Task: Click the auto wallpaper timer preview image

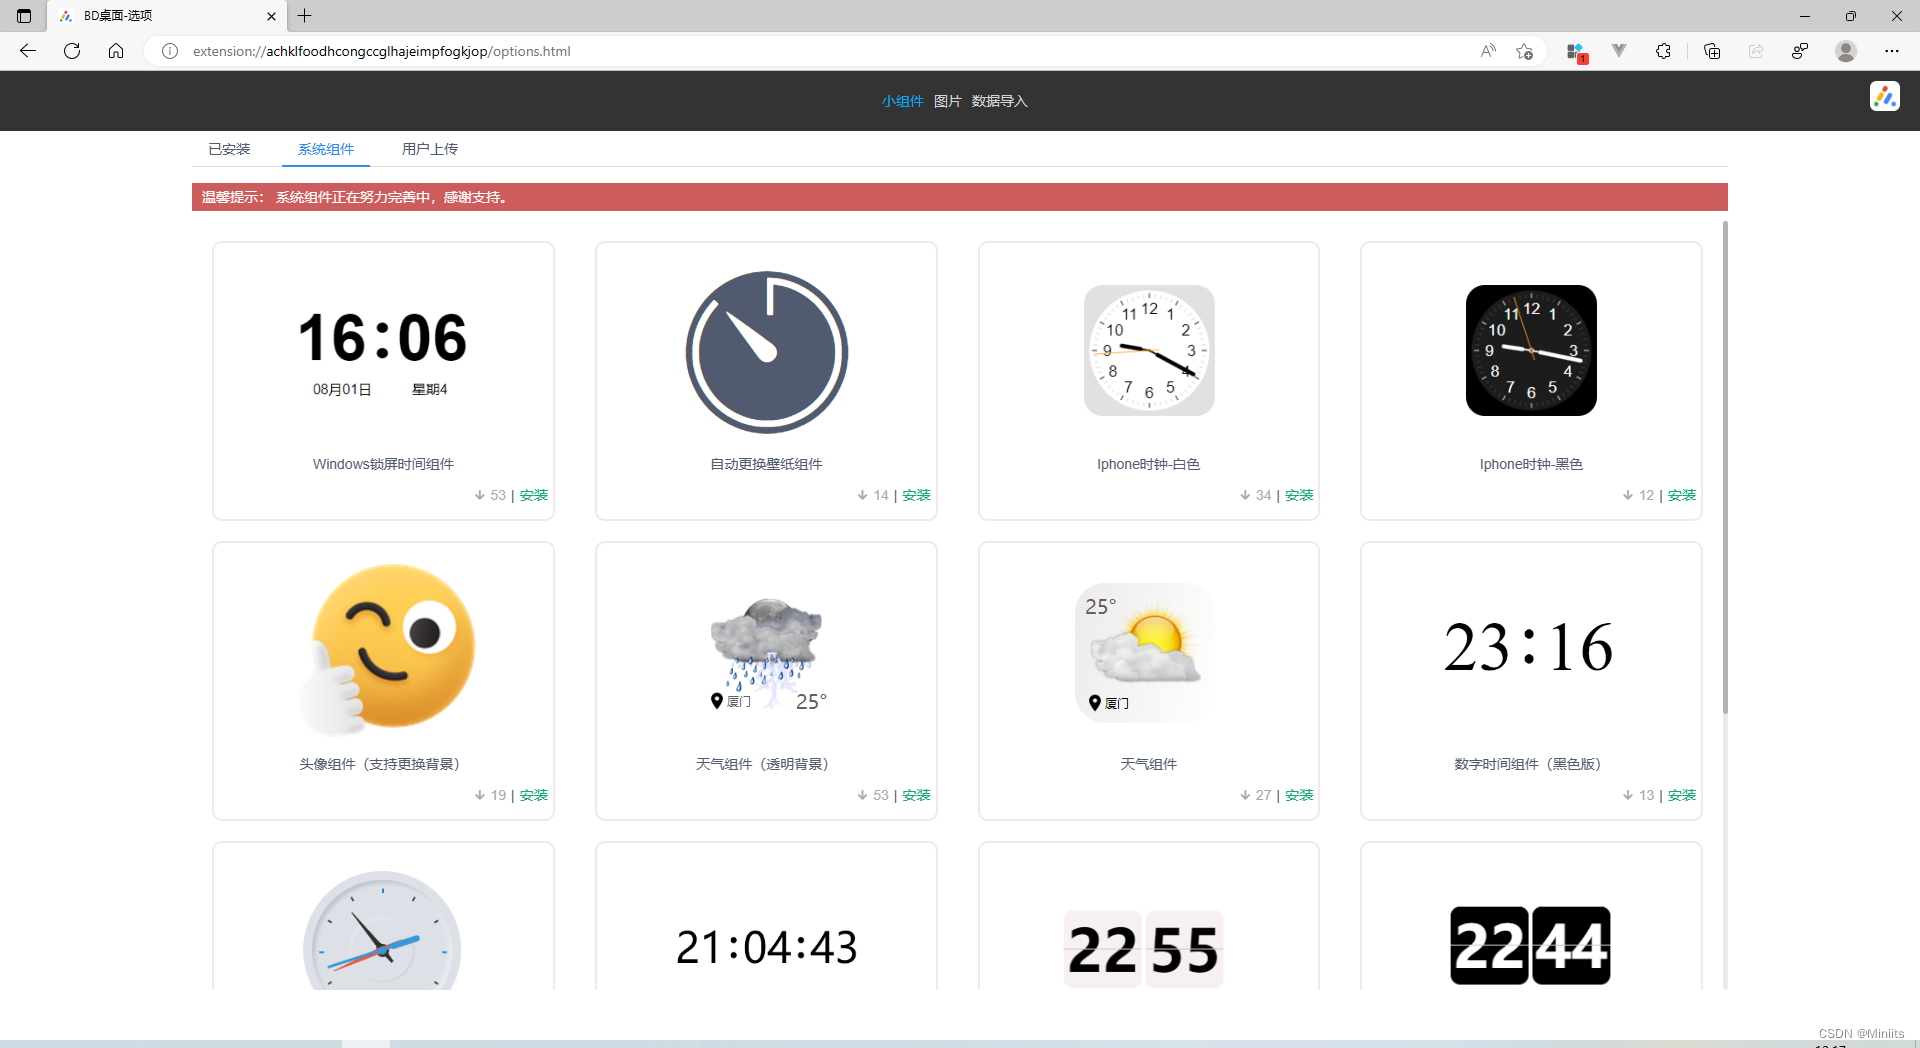Action: [x=767, y=352]
